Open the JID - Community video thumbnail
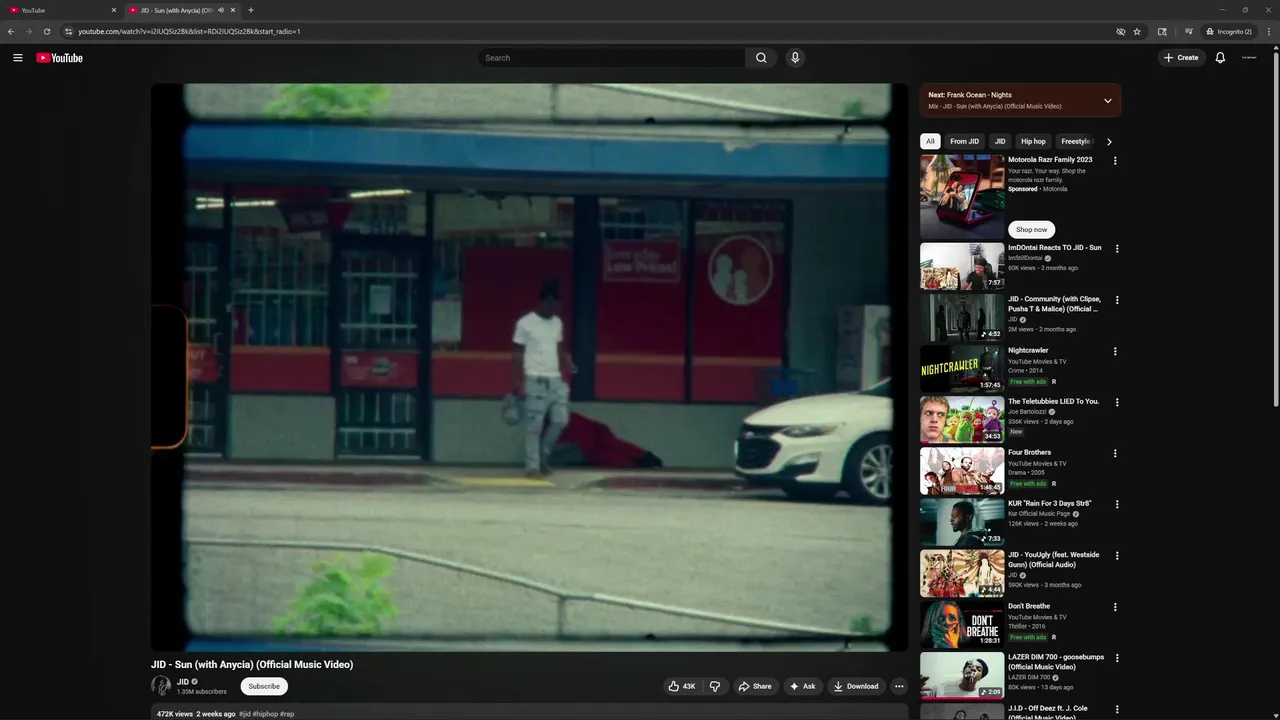 962,317
